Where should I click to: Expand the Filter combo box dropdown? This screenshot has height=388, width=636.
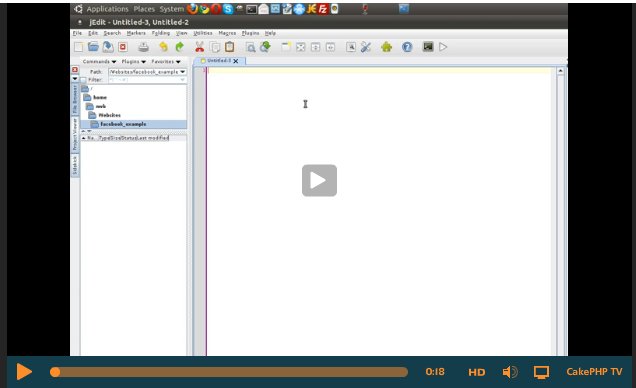point(183,80)
